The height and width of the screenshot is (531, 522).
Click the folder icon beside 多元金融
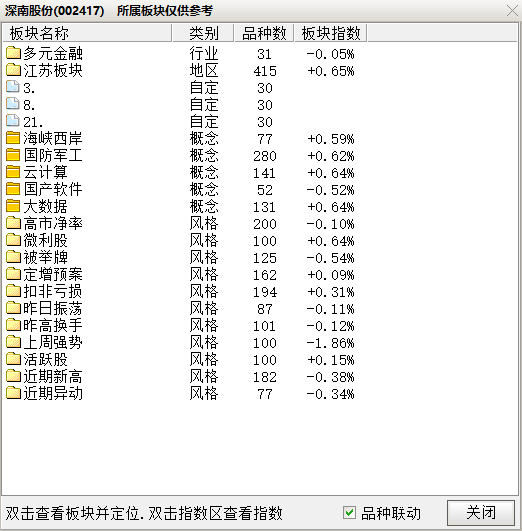click(x=13, y=53)
